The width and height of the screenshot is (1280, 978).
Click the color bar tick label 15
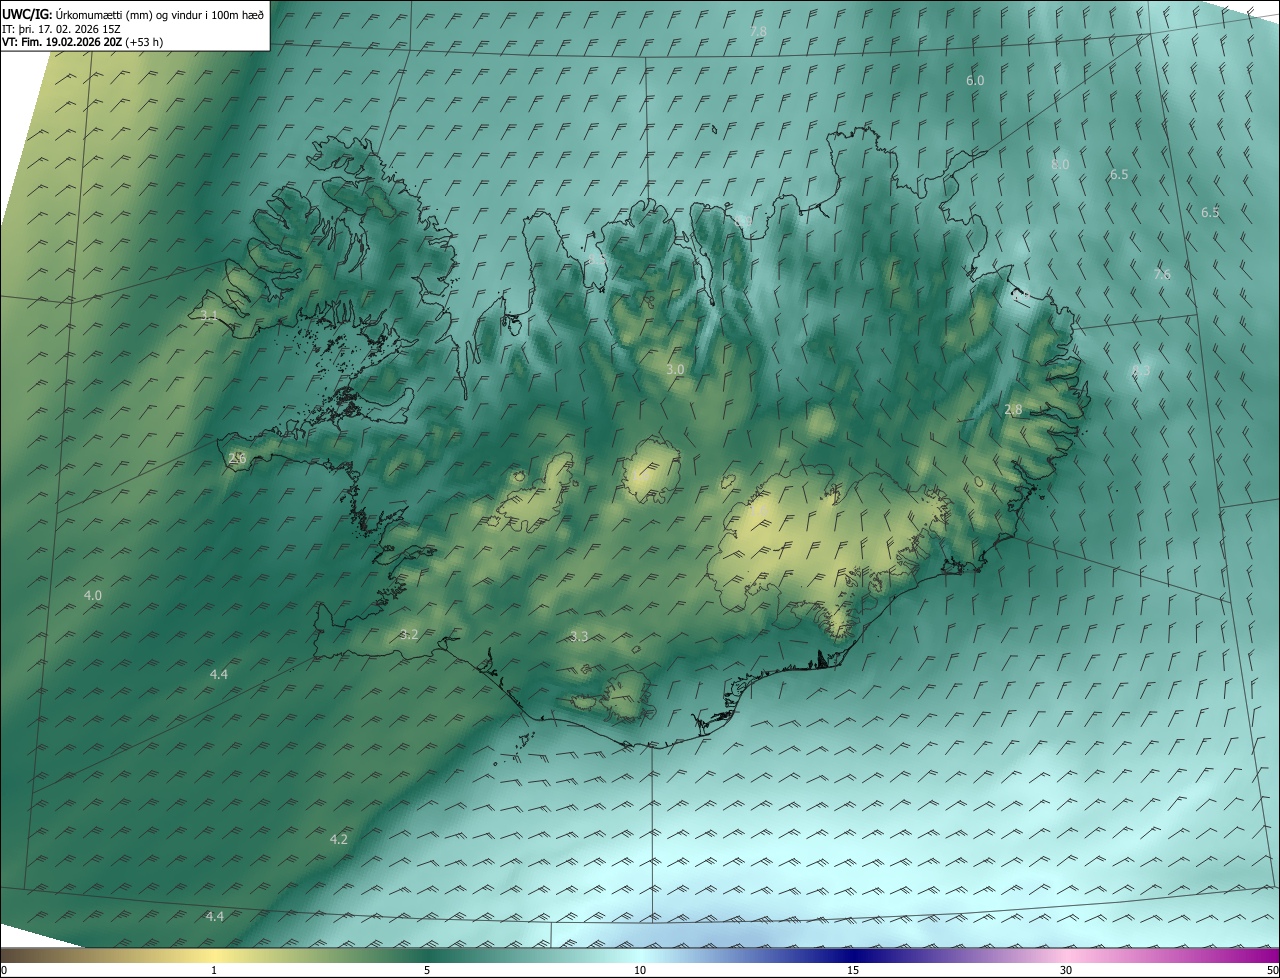(x=853, y=970)
